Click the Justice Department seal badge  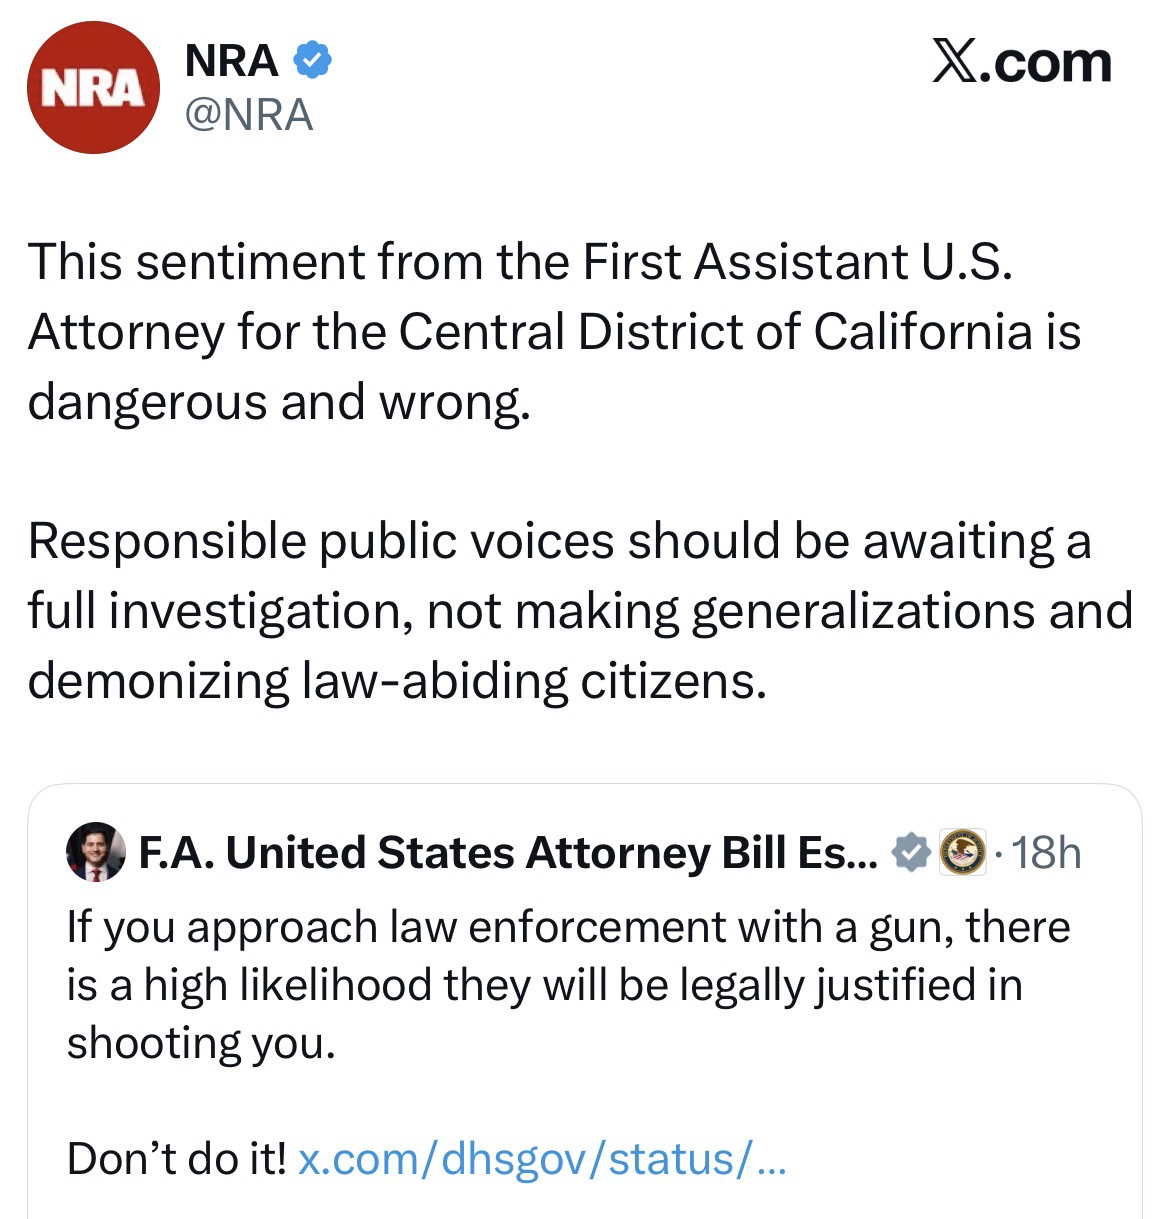(963, 854)
